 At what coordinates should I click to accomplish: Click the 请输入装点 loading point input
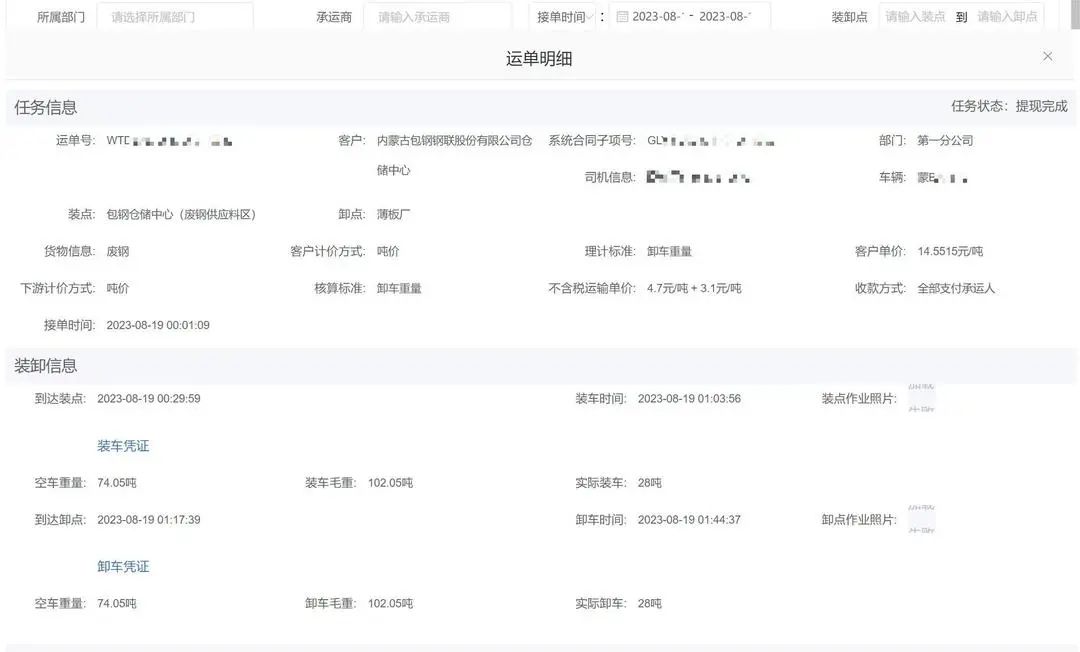914,15
